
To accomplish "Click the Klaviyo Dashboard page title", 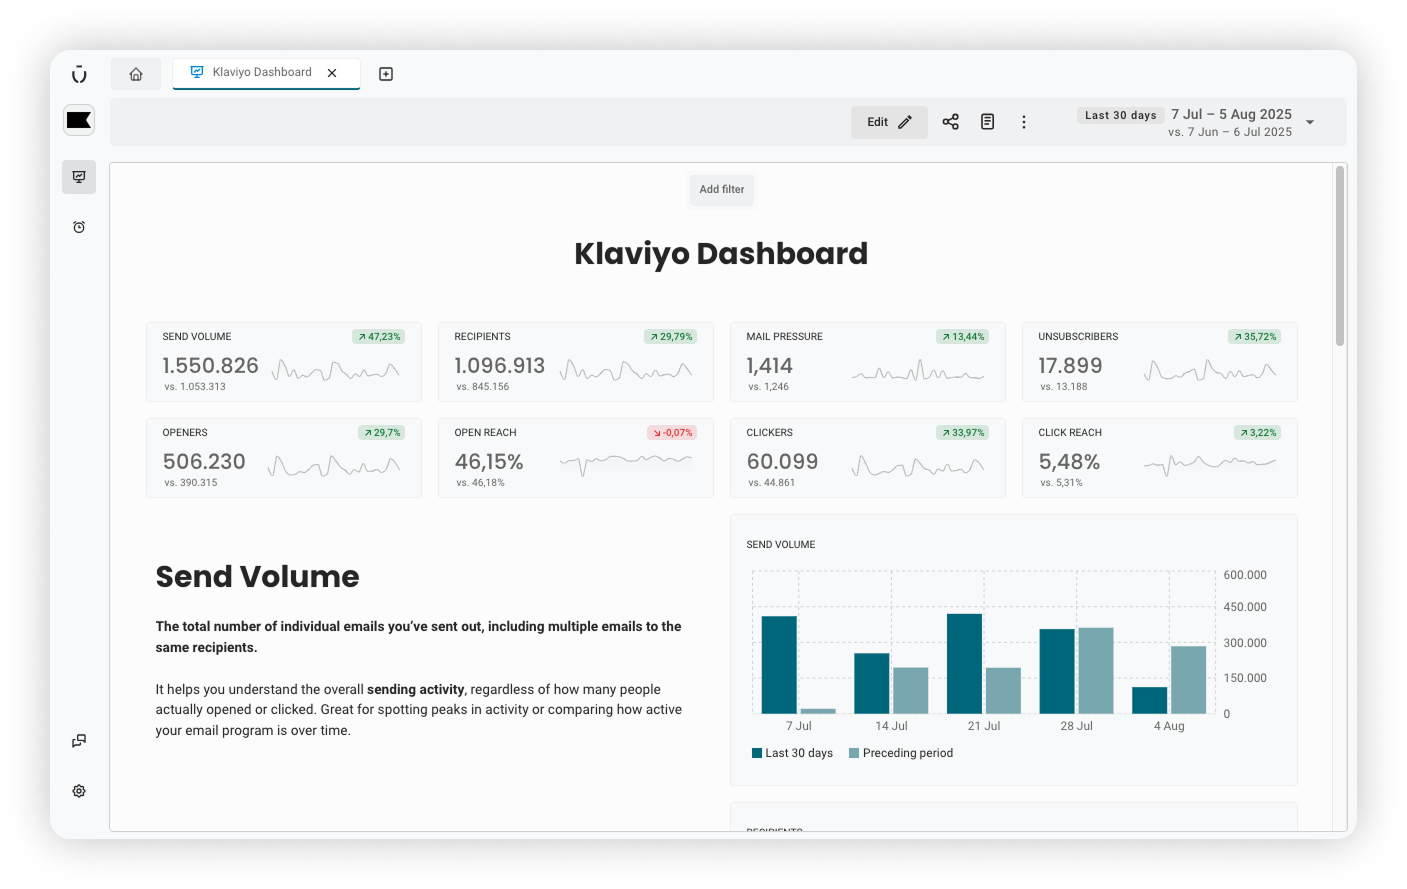I will (x=721, y=253).
